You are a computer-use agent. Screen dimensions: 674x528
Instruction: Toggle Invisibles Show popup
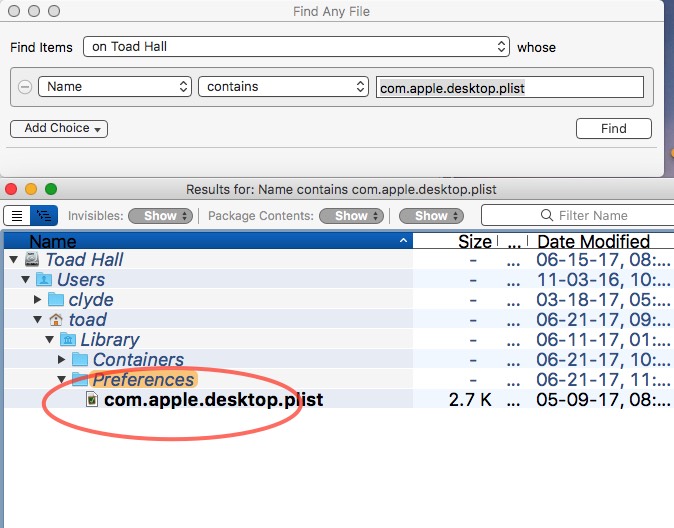[160, 216]
